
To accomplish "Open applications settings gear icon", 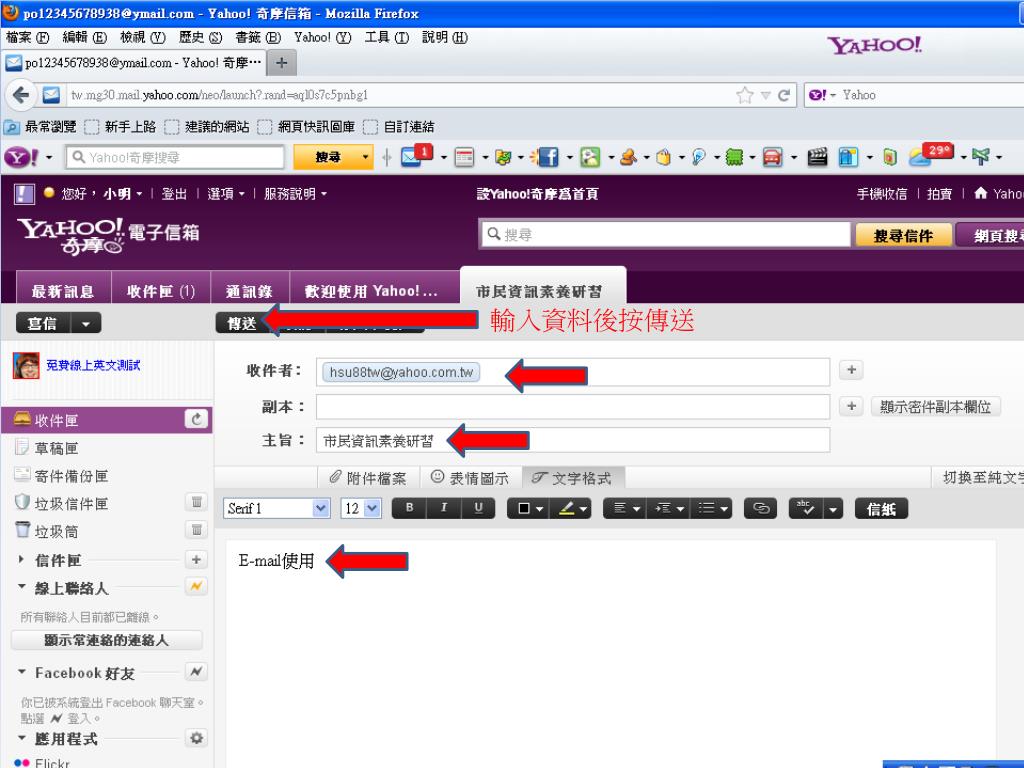I will [x=196, y=738].
